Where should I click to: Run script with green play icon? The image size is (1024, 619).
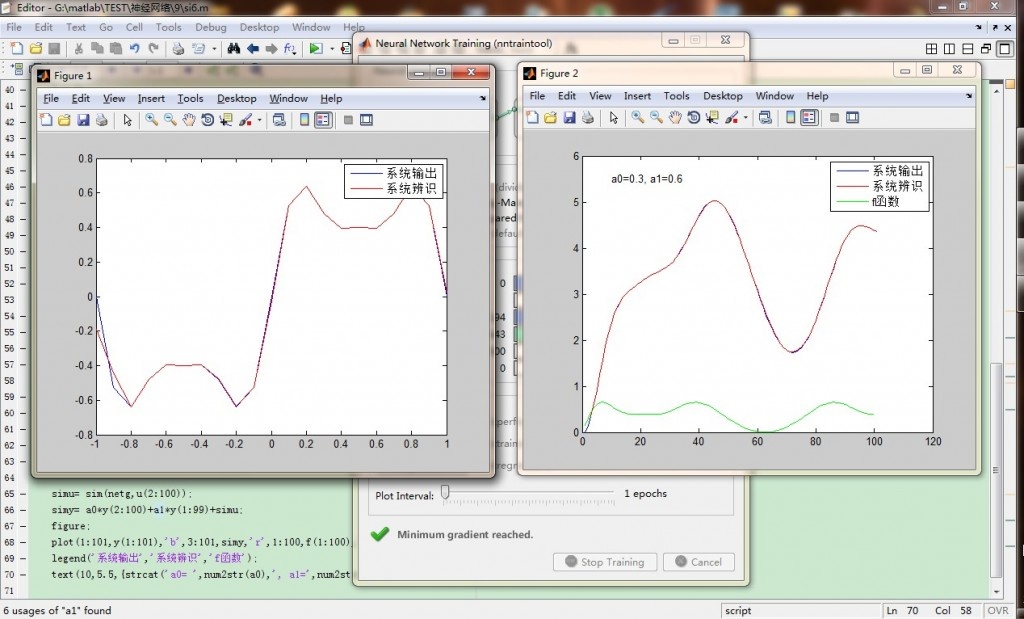pyautogui.click(x=316, y=48)
